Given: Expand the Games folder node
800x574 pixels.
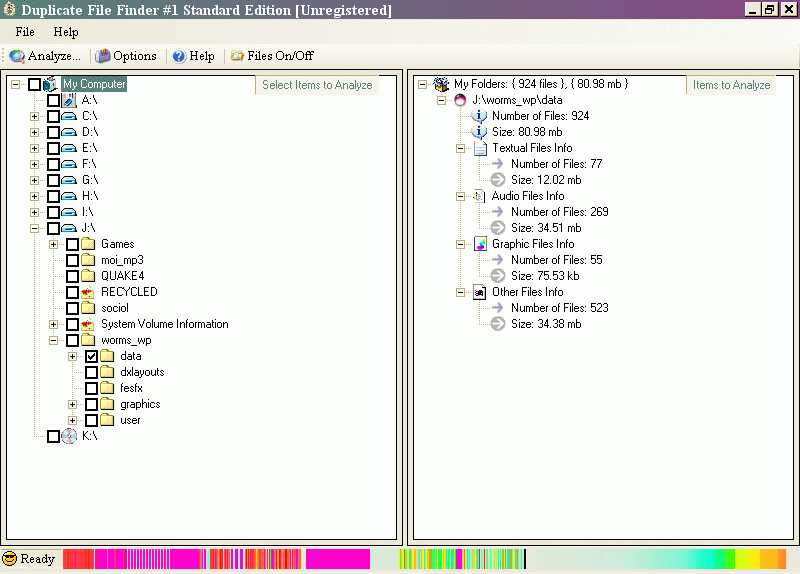Looking at the screenshot, I should 54,244.
